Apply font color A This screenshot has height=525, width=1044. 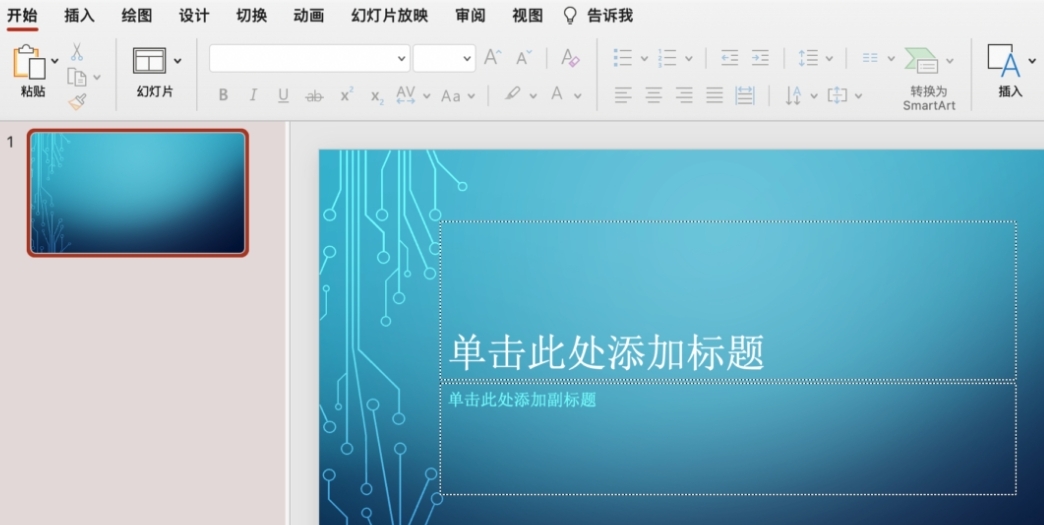click(x=557, y=94)
